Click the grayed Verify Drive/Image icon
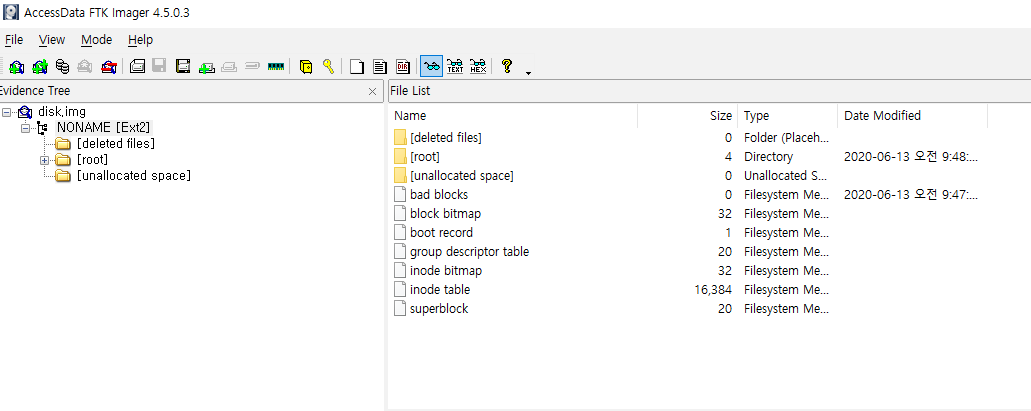The image size is (1031, 411). 252,66
